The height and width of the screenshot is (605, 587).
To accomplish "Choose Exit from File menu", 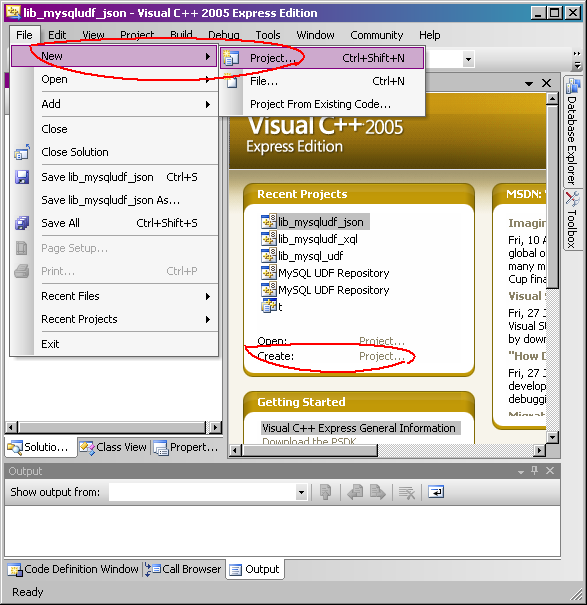I will [115, 344].
